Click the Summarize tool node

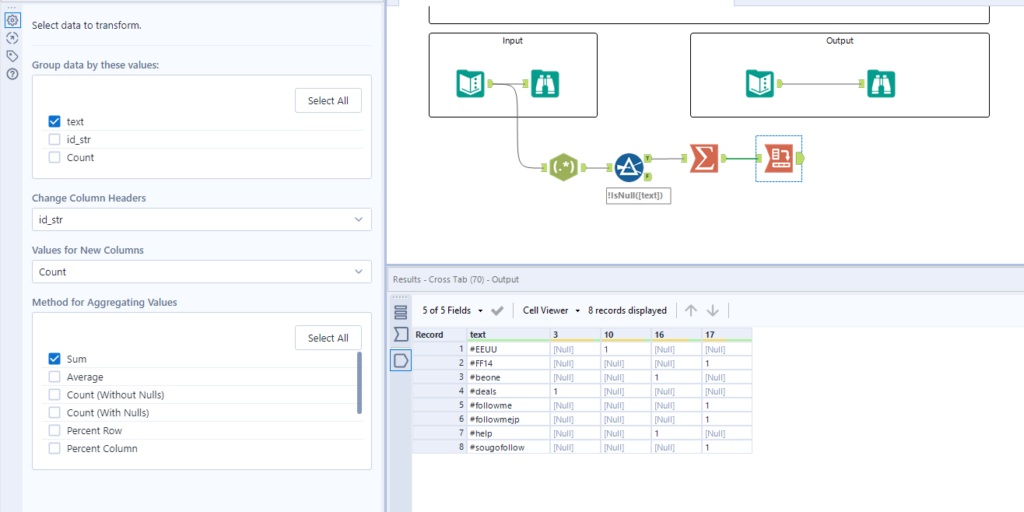[704, 159]
